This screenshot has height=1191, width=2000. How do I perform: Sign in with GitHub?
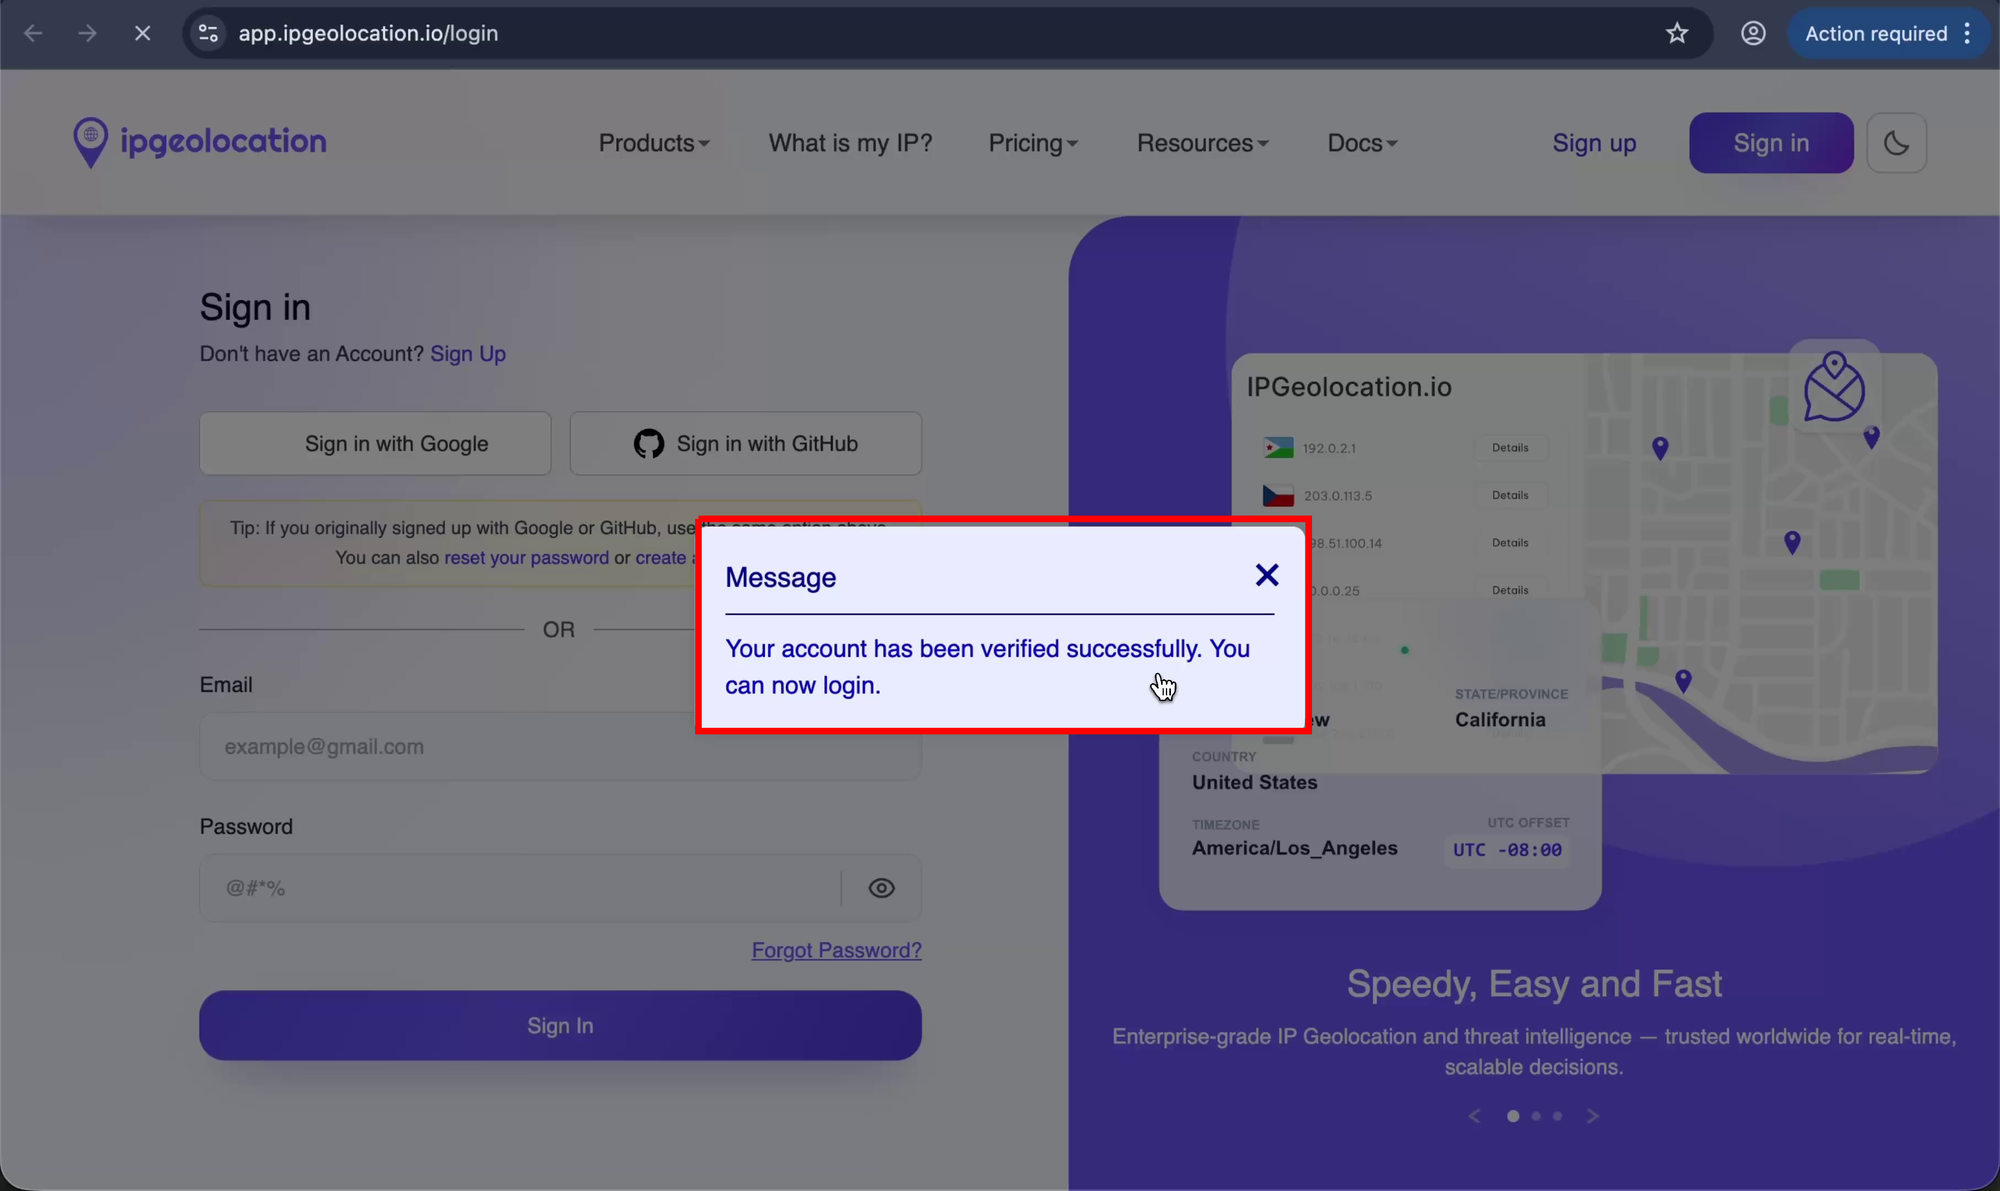coord(745,444)
